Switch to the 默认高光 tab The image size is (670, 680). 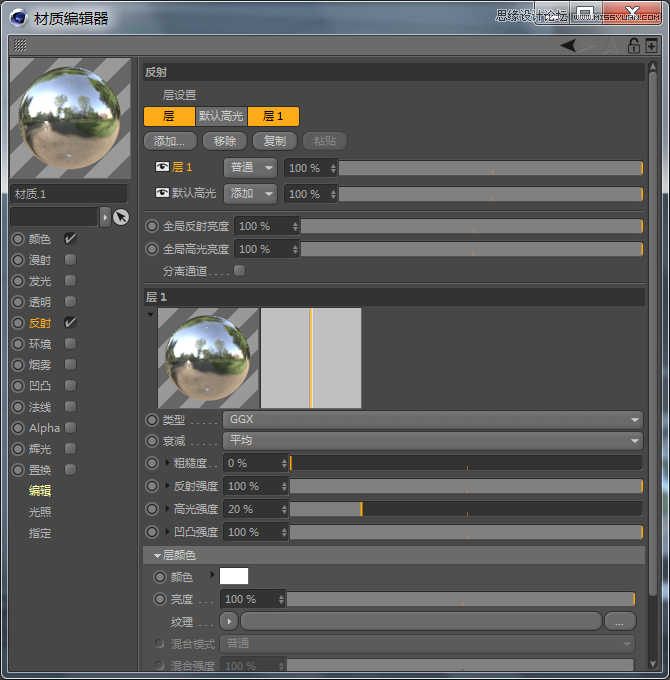[x=221, y=116]
